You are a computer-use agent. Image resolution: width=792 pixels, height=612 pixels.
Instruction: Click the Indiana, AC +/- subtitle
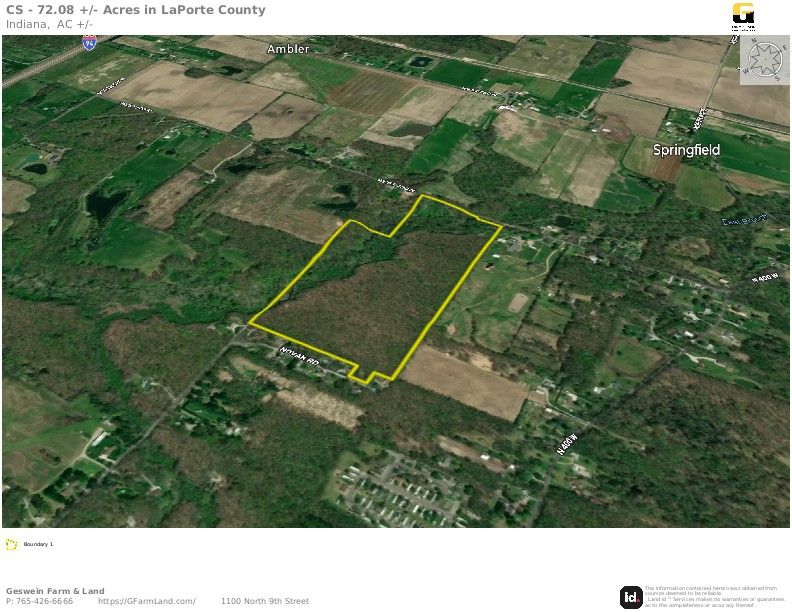pos(50,24)
